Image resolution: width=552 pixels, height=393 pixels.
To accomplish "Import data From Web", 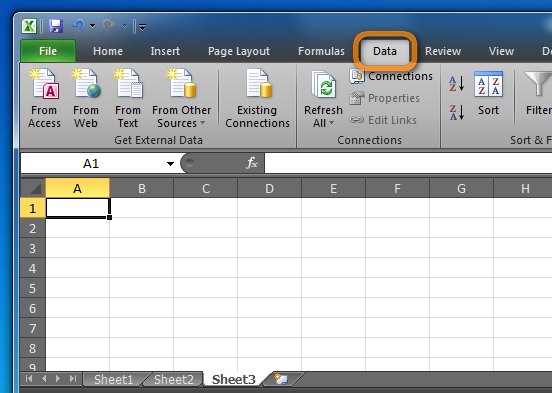I will [x=86, y=99].
